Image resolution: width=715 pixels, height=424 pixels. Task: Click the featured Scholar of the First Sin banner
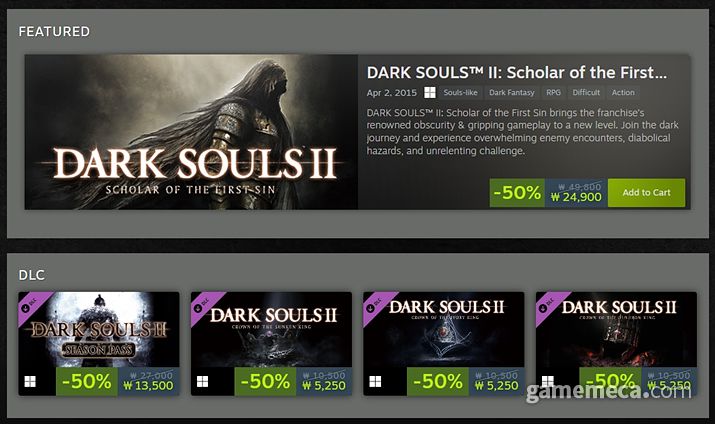click(191, 131)
